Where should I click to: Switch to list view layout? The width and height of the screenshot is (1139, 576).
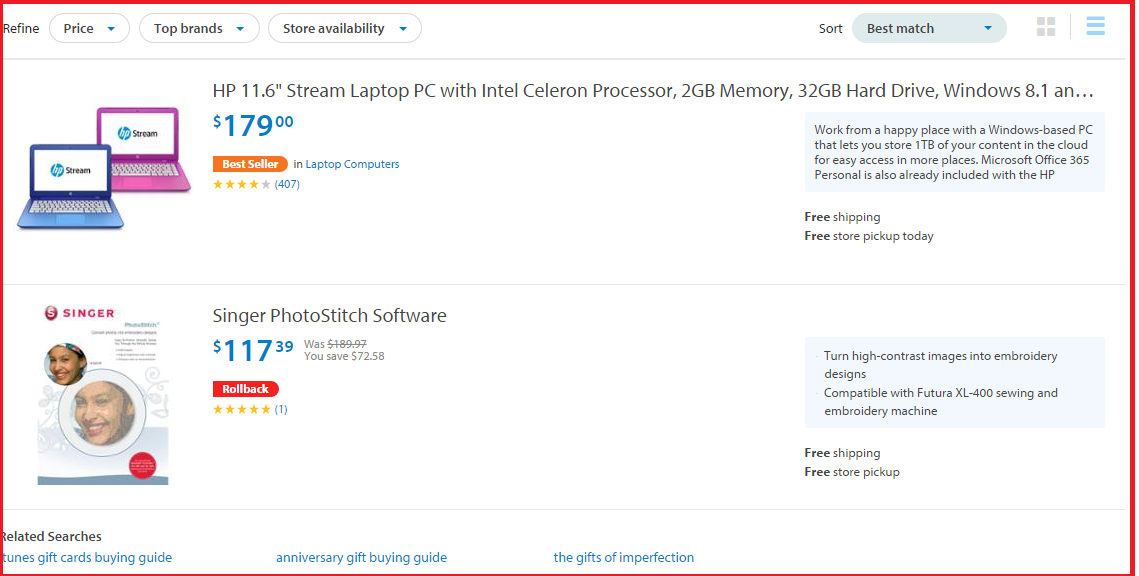tap(1096, 27)
